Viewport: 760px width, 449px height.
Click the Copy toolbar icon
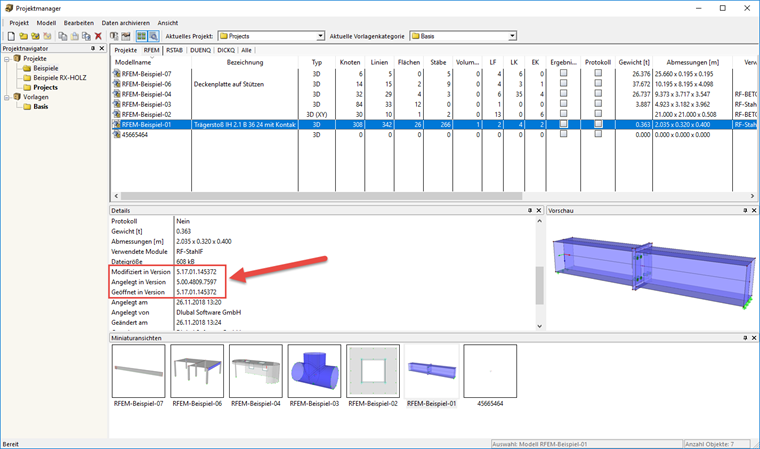63,36
